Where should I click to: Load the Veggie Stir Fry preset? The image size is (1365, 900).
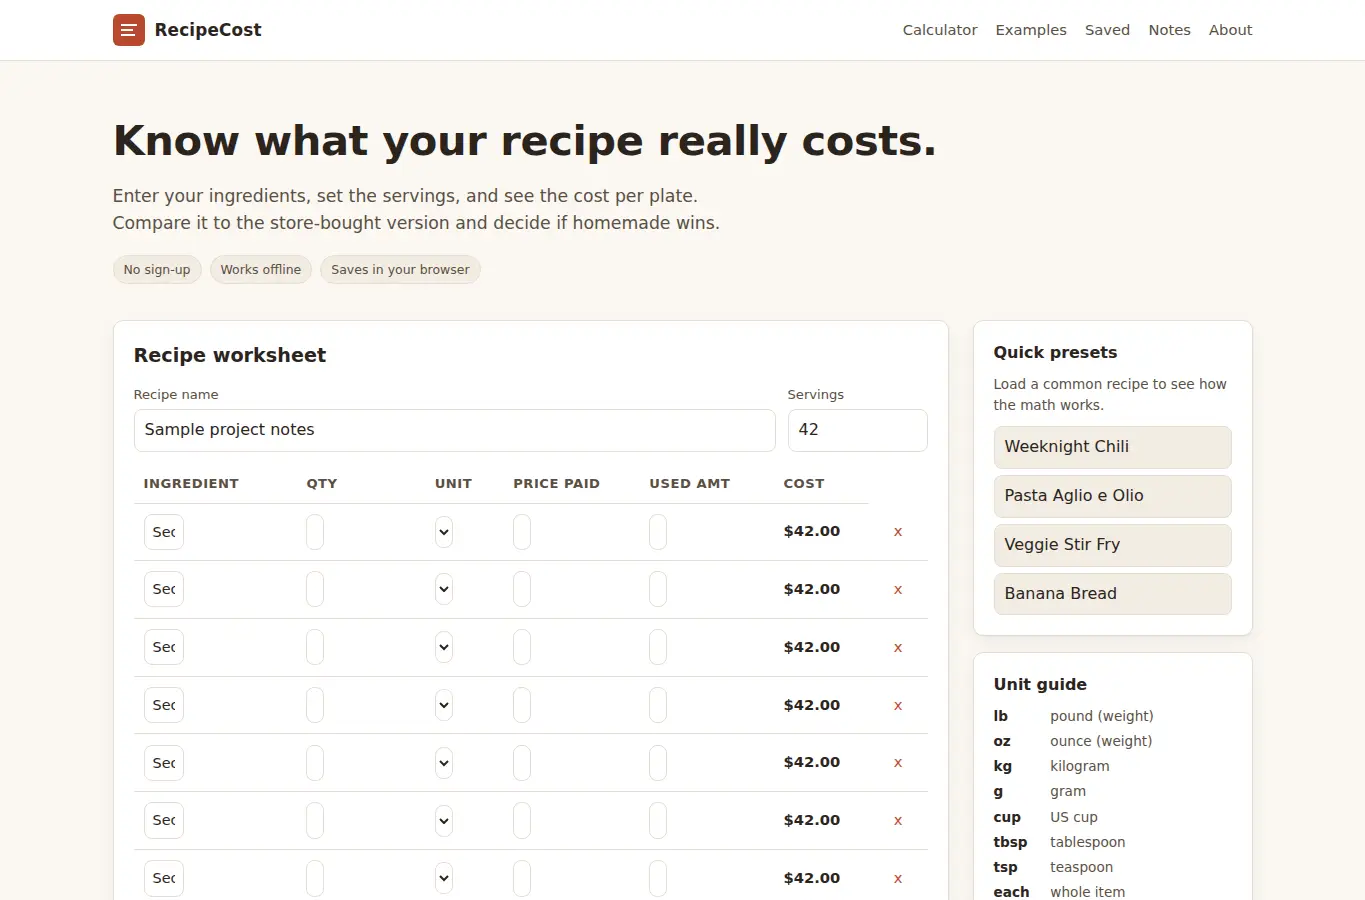(1112, 545)
